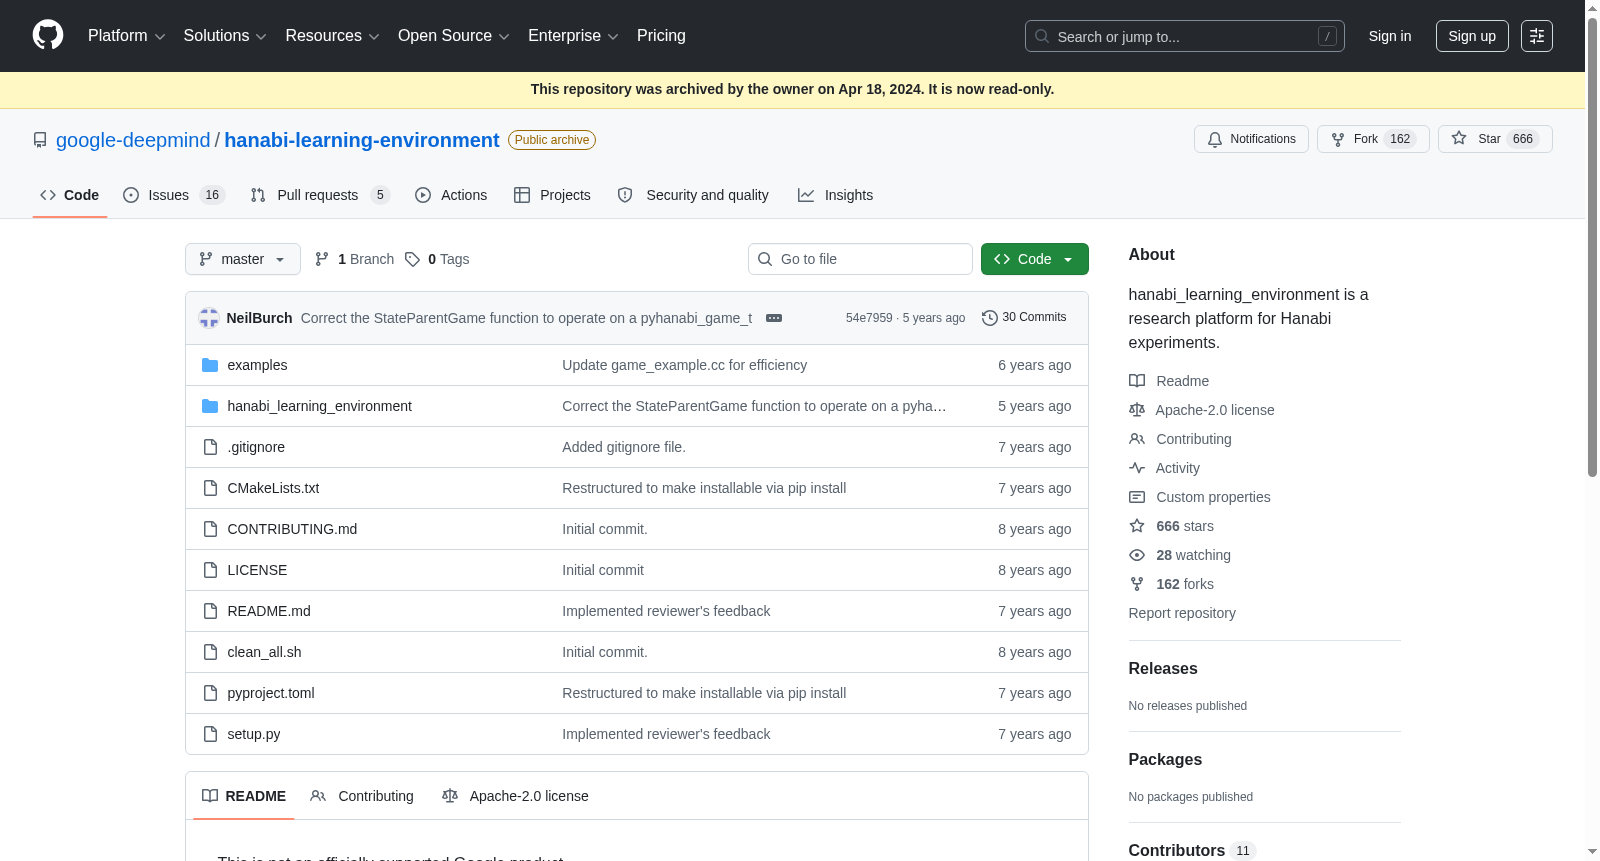The image size is (1600, 861).
Task: Click the Readme book icon in About
Action: [1137, 381]
